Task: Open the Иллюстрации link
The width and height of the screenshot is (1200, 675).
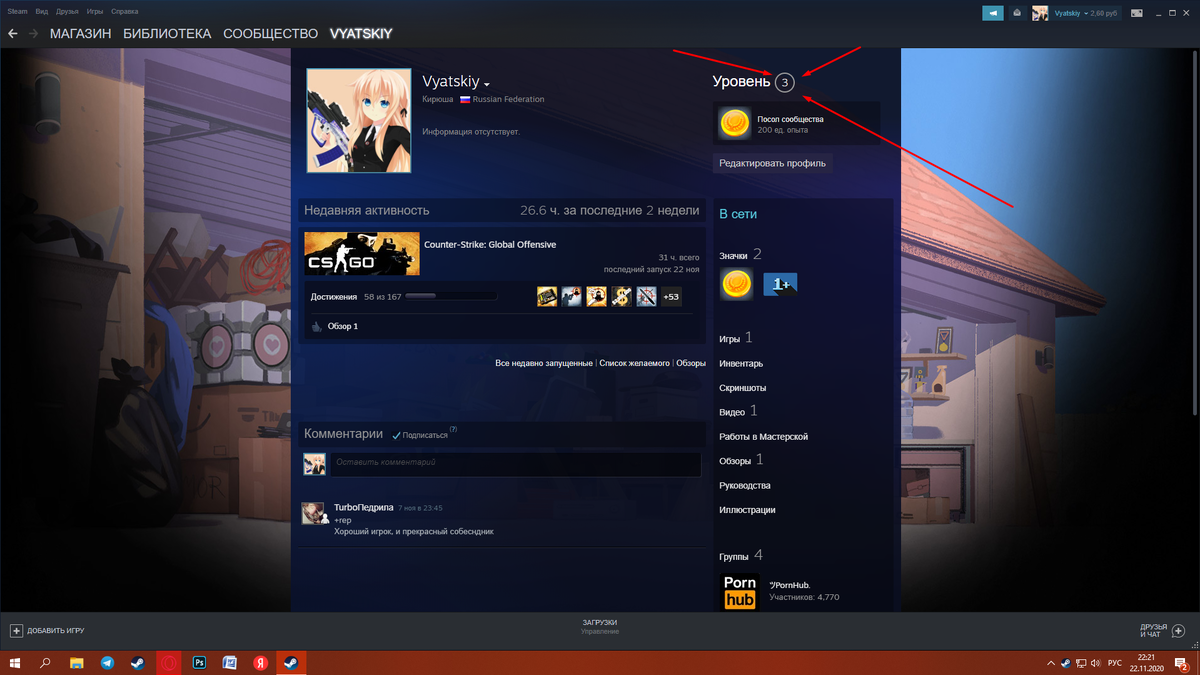Action: pos(748,510)
